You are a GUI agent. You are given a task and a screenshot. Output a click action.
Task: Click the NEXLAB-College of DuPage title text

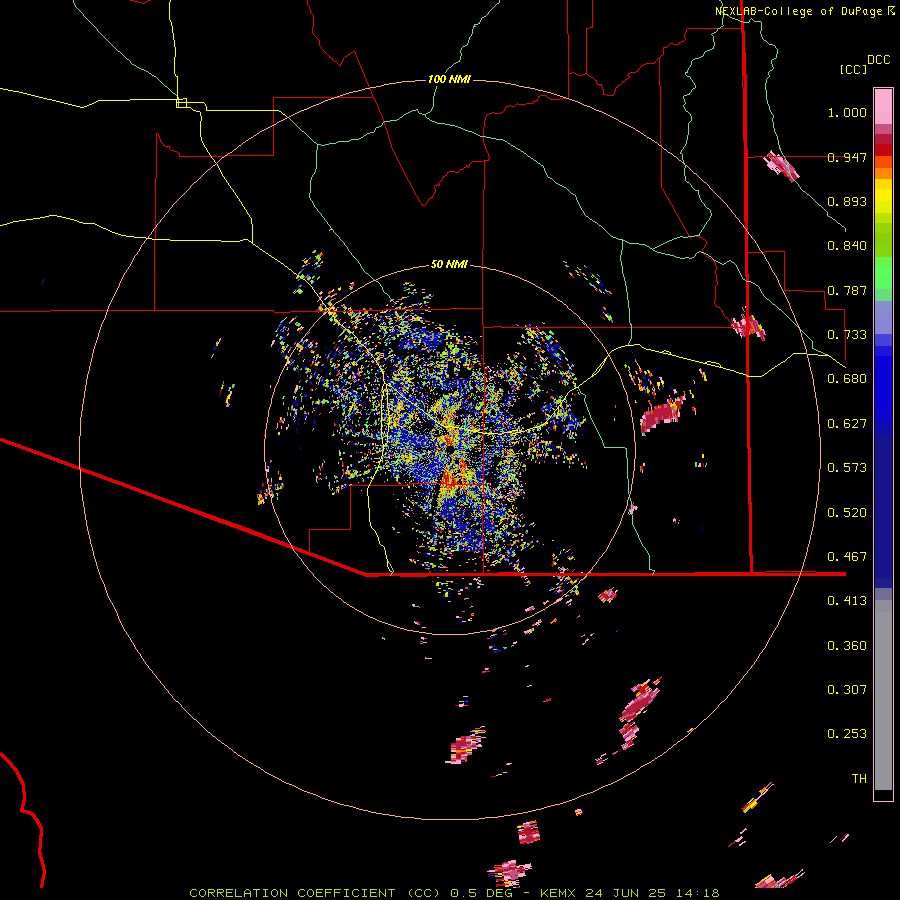click(798, 11)
